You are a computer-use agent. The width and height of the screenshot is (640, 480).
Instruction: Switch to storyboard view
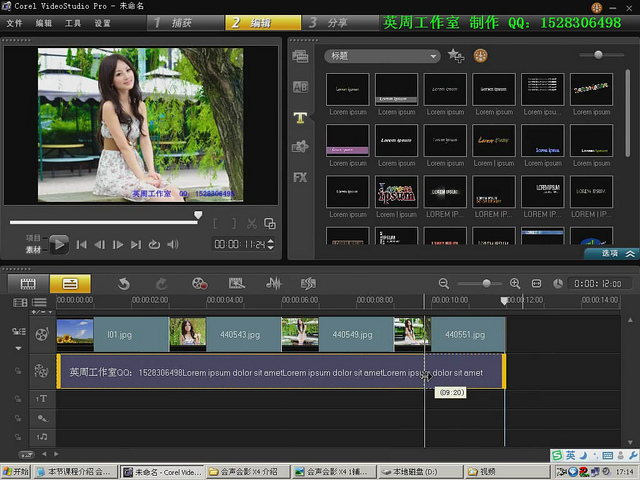pyautogui.click(x=28, y=284)
